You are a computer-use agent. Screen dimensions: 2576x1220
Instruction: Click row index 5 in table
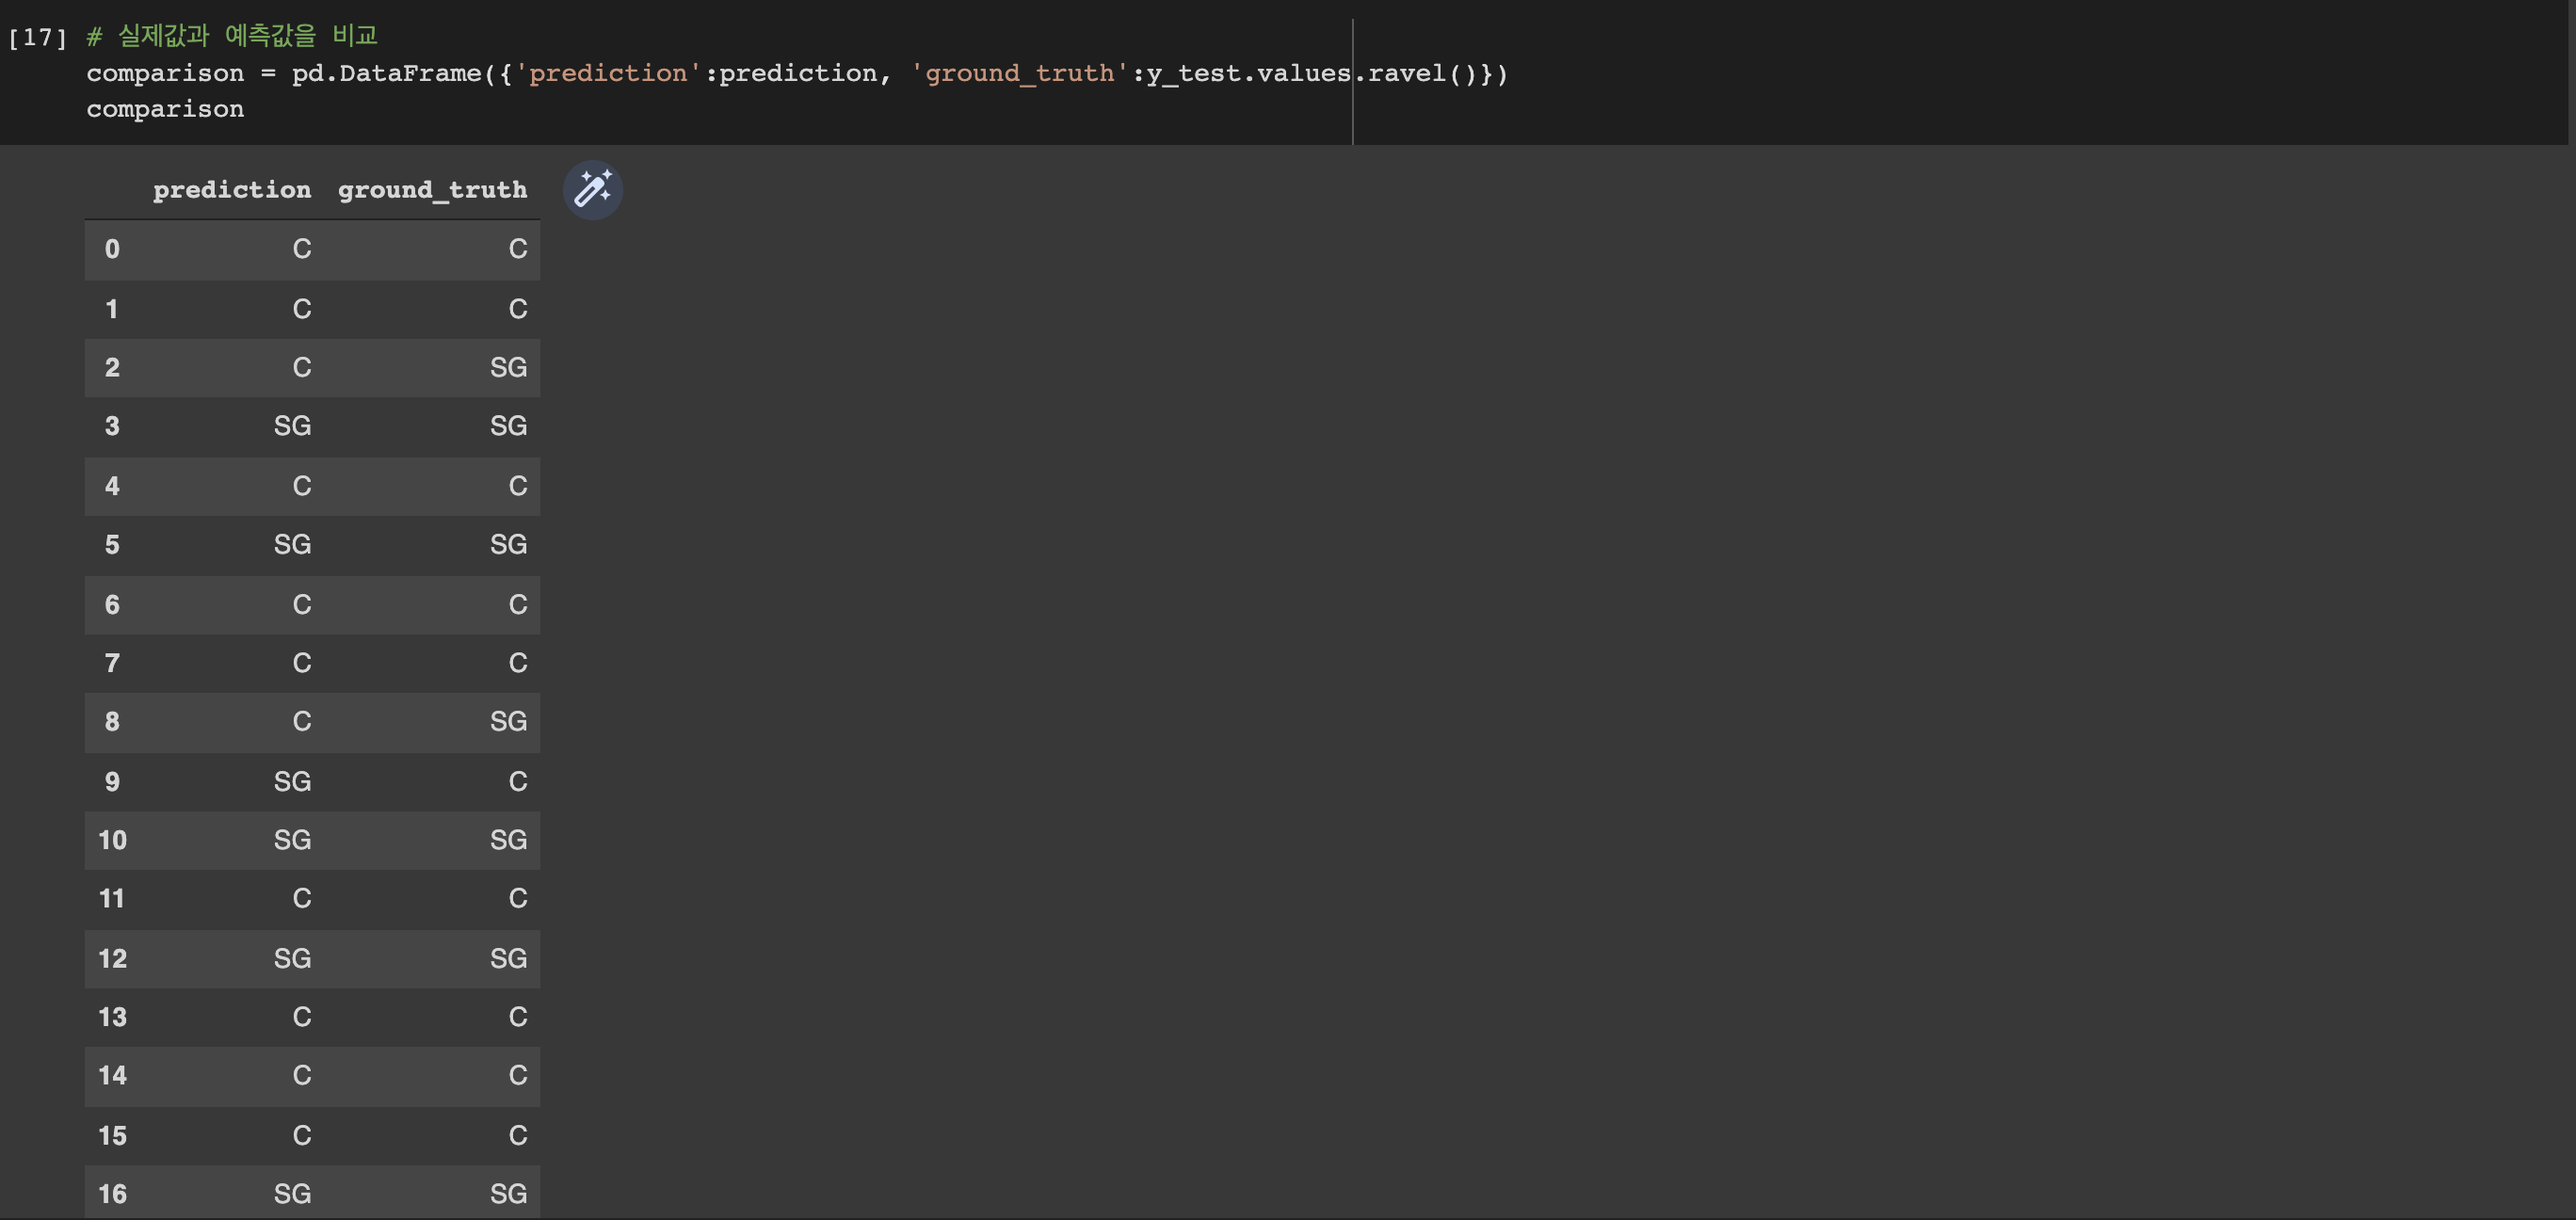click(x=112, y=545)
